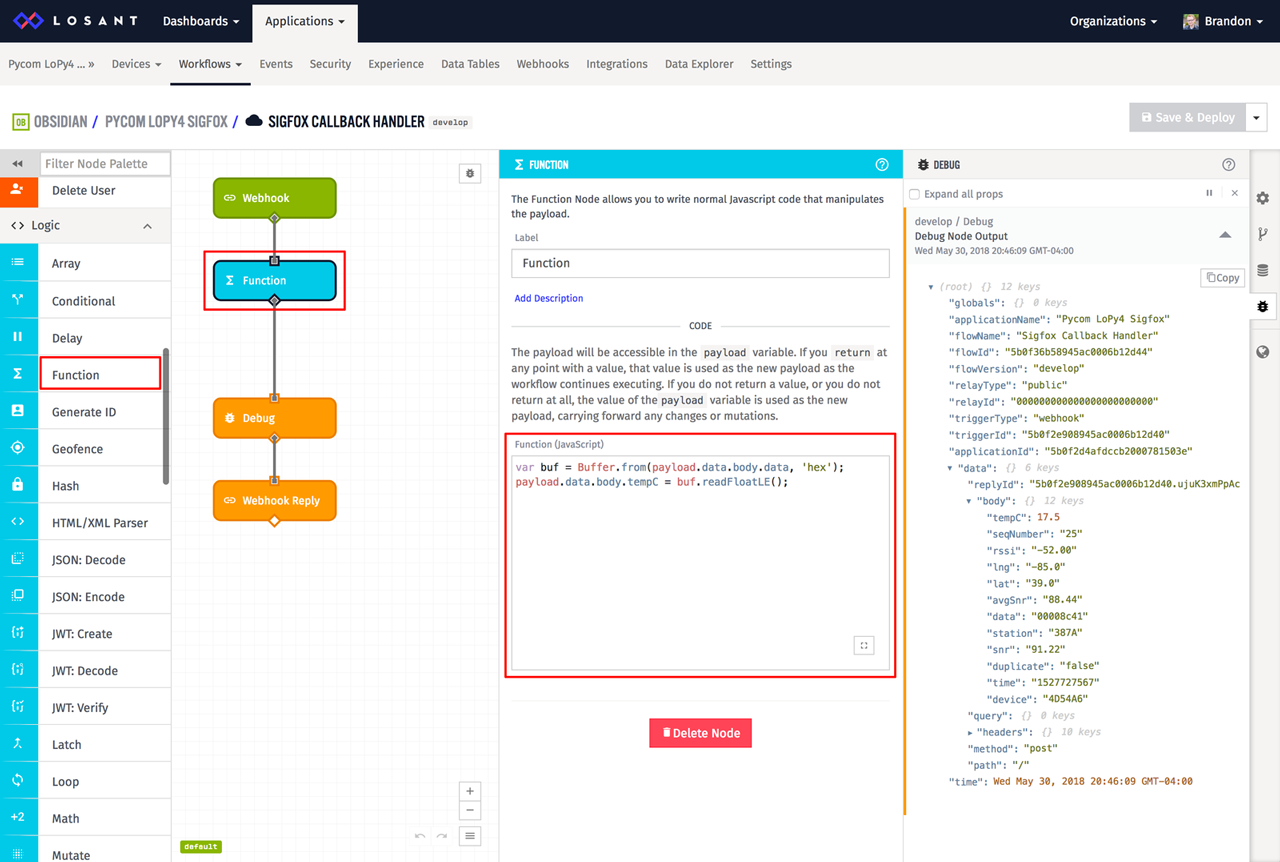Viewport: 1280px width, 862px height.
Task: Click the default version tag
Action: click(x=201, y=846)
